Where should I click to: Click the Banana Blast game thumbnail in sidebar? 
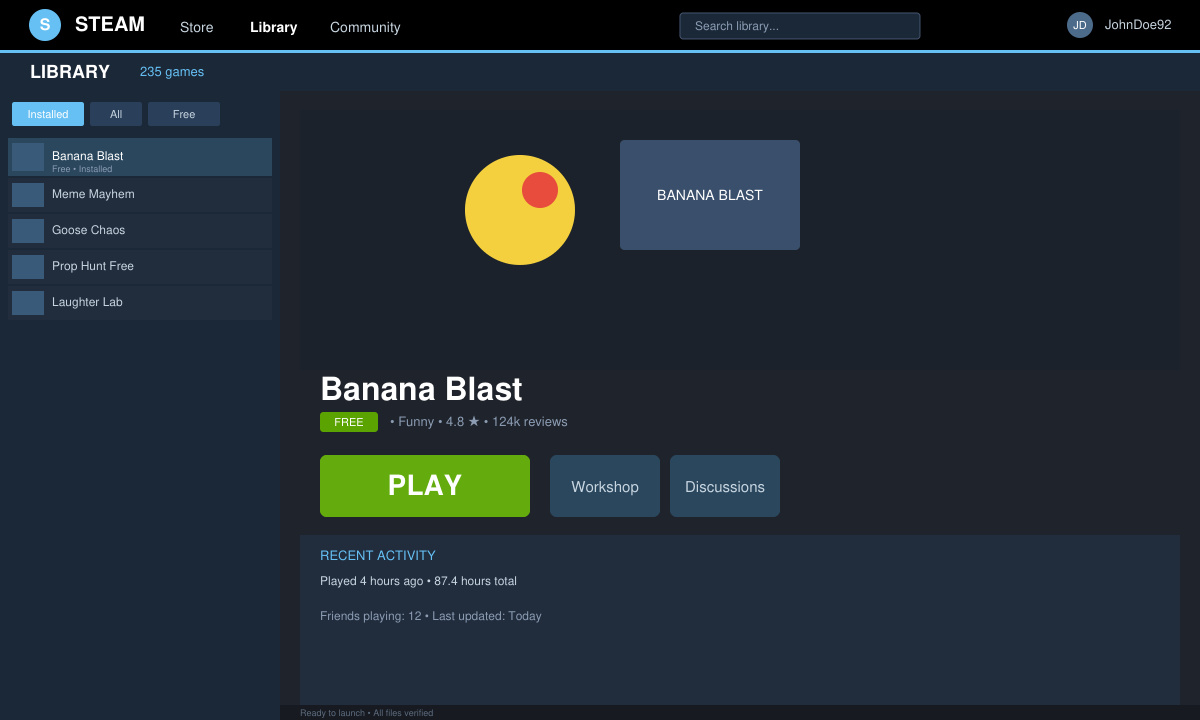tap(28, 157)
